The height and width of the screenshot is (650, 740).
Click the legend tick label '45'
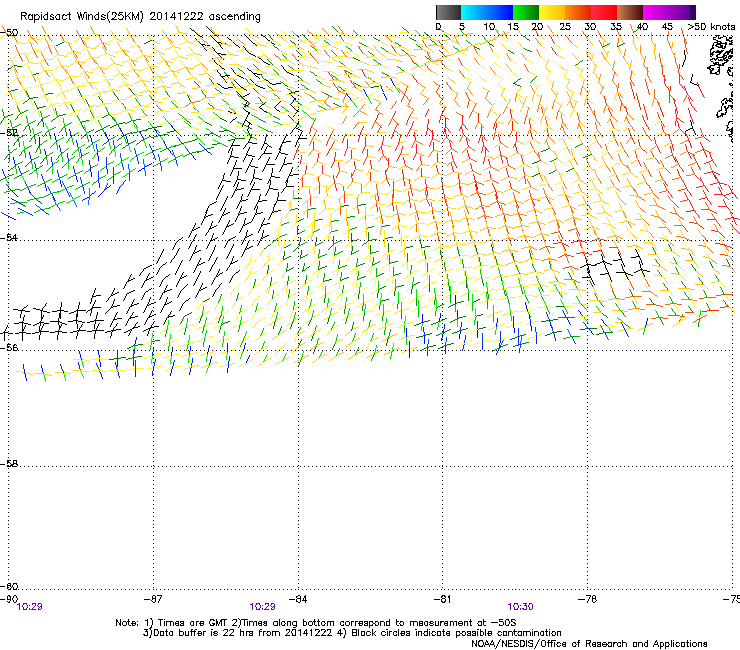(667, 27)
